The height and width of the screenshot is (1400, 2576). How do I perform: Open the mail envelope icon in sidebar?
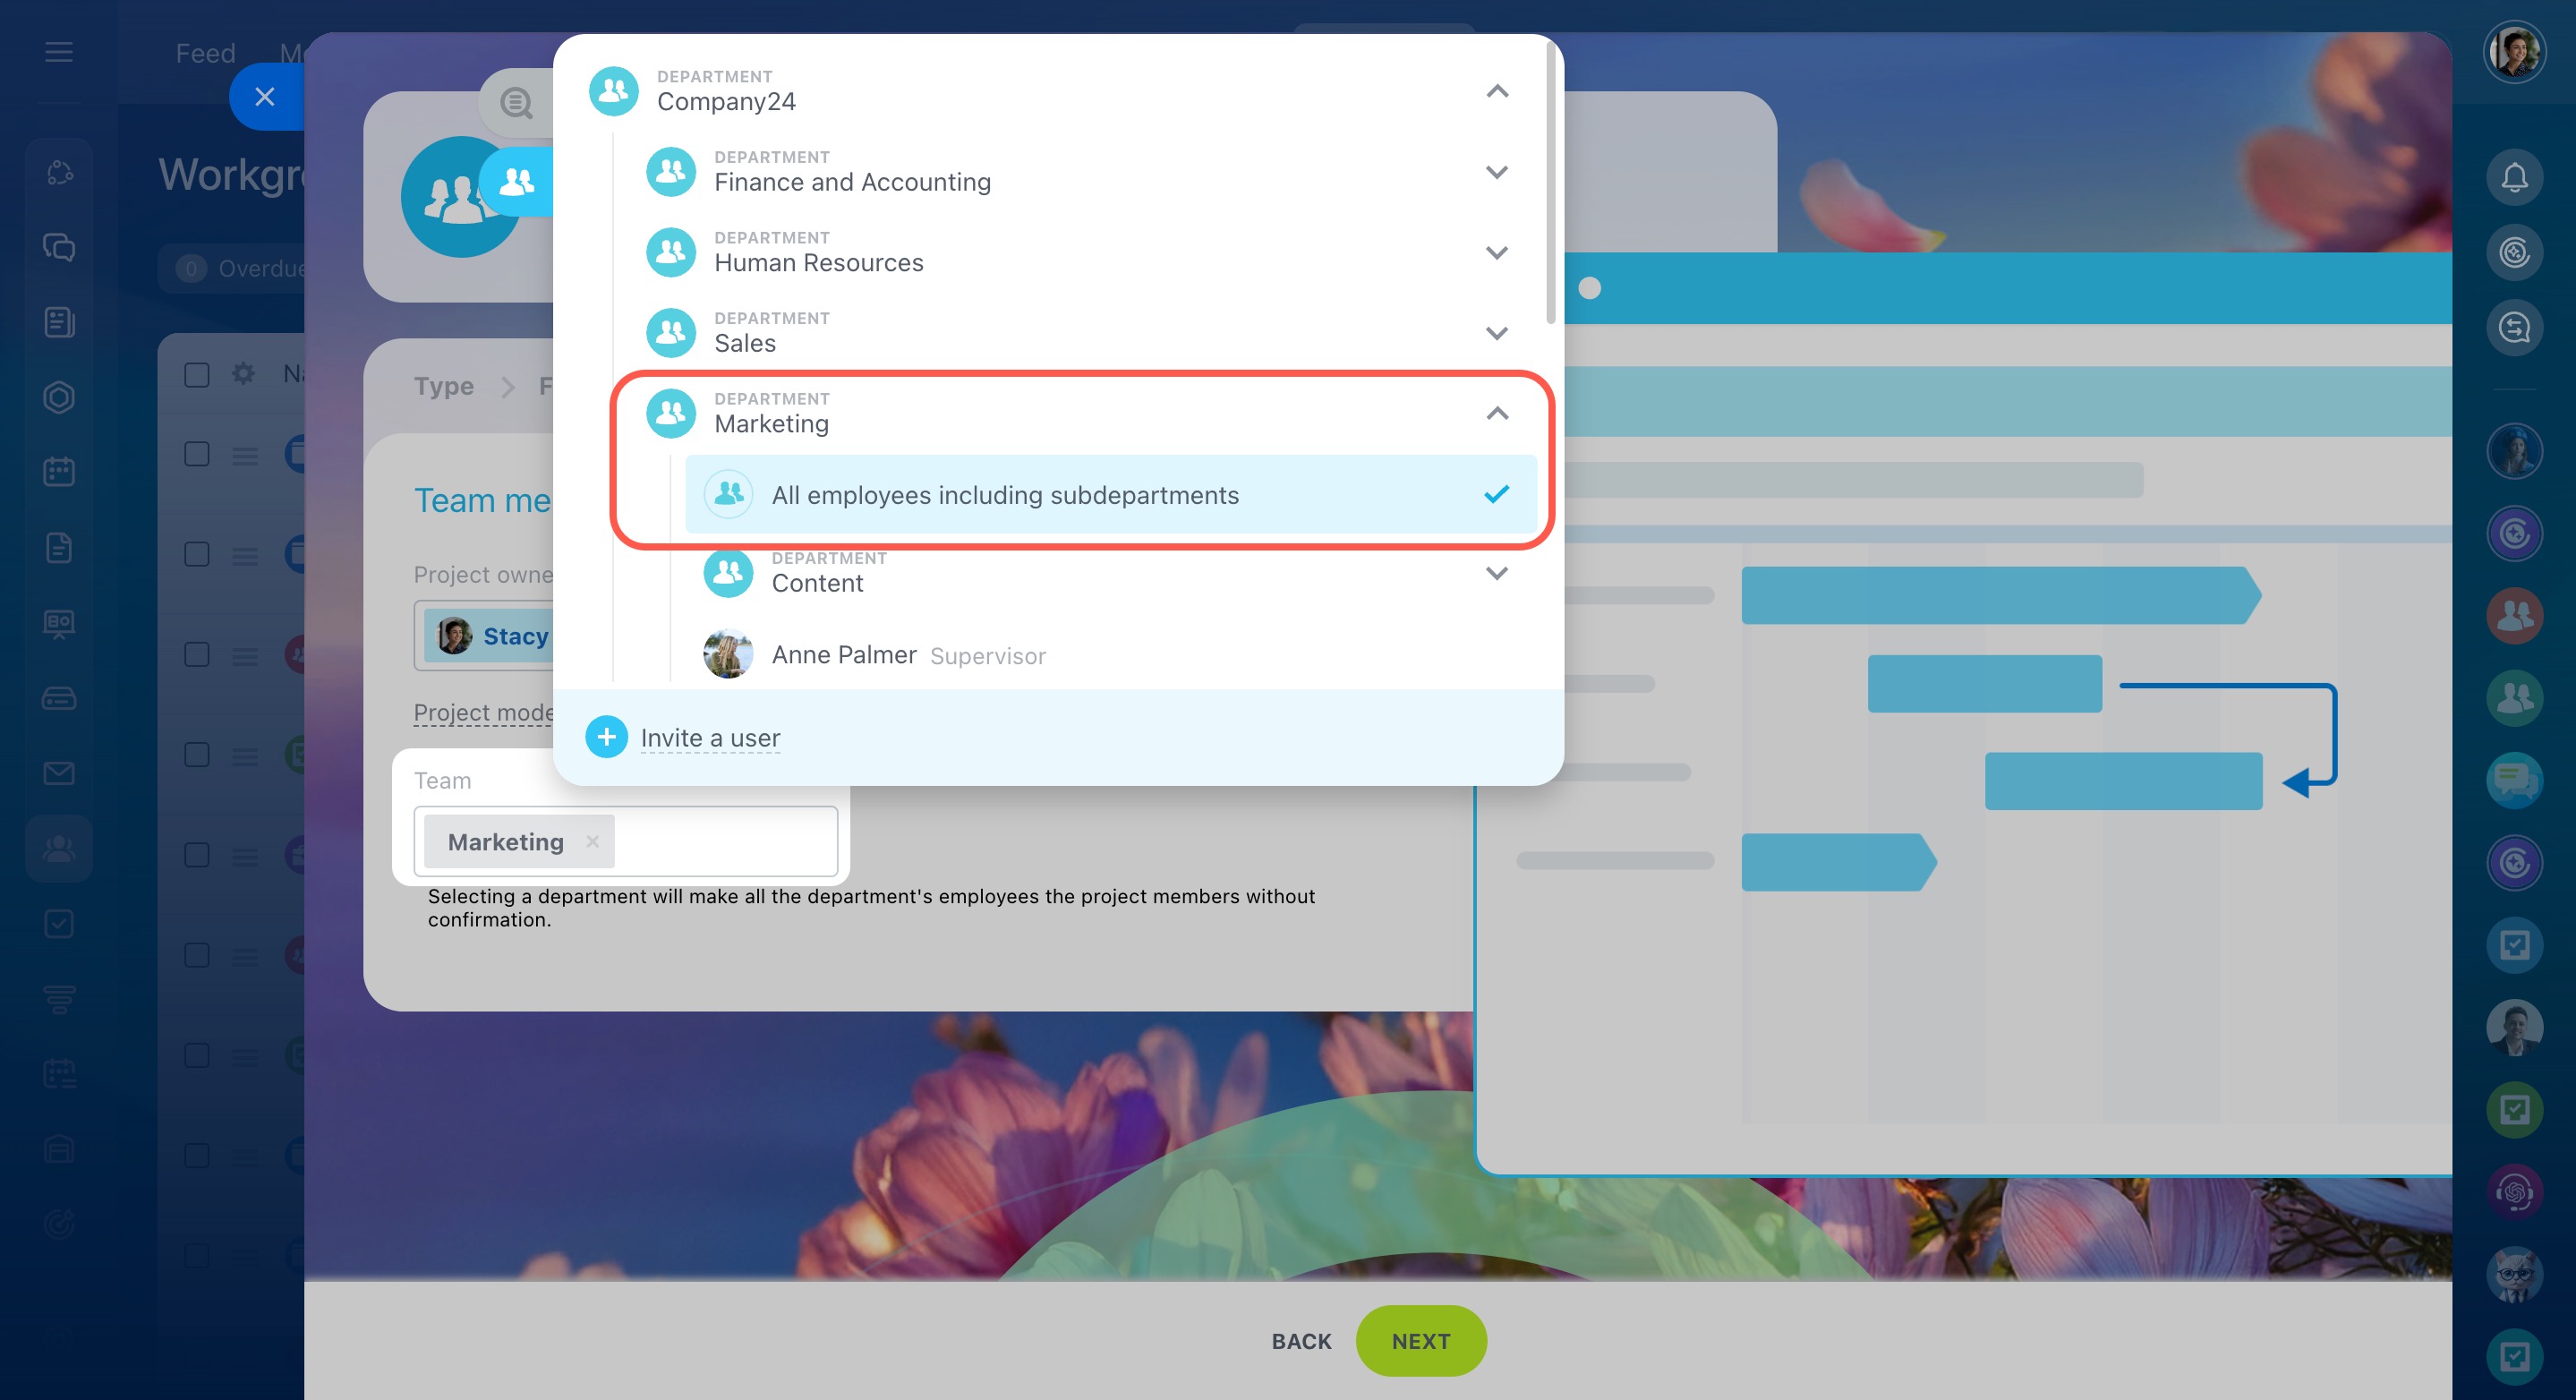click(59, 773)
